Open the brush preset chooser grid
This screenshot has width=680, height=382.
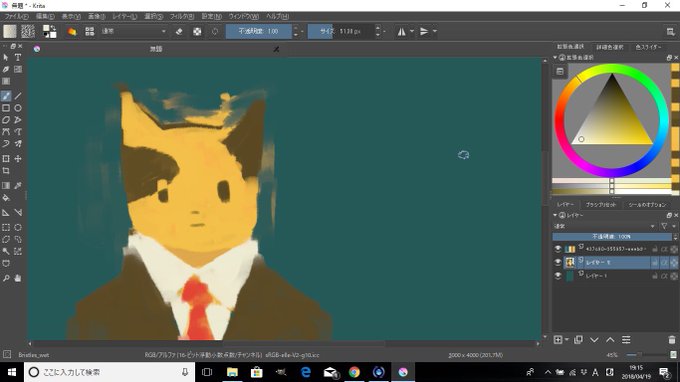click(x=90, y=31)
